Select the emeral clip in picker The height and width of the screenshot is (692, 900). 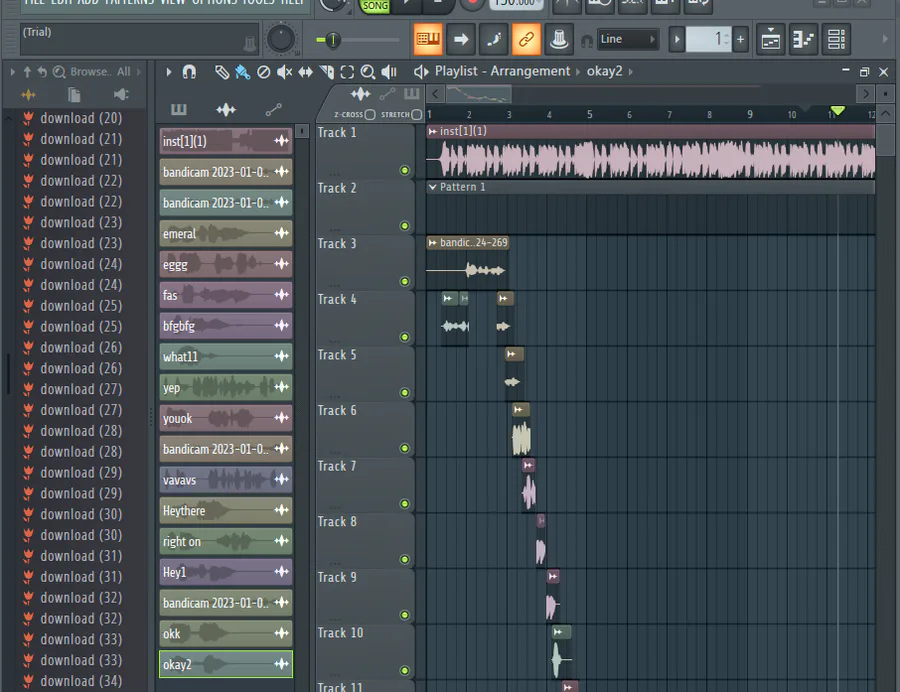click(226, 234)
